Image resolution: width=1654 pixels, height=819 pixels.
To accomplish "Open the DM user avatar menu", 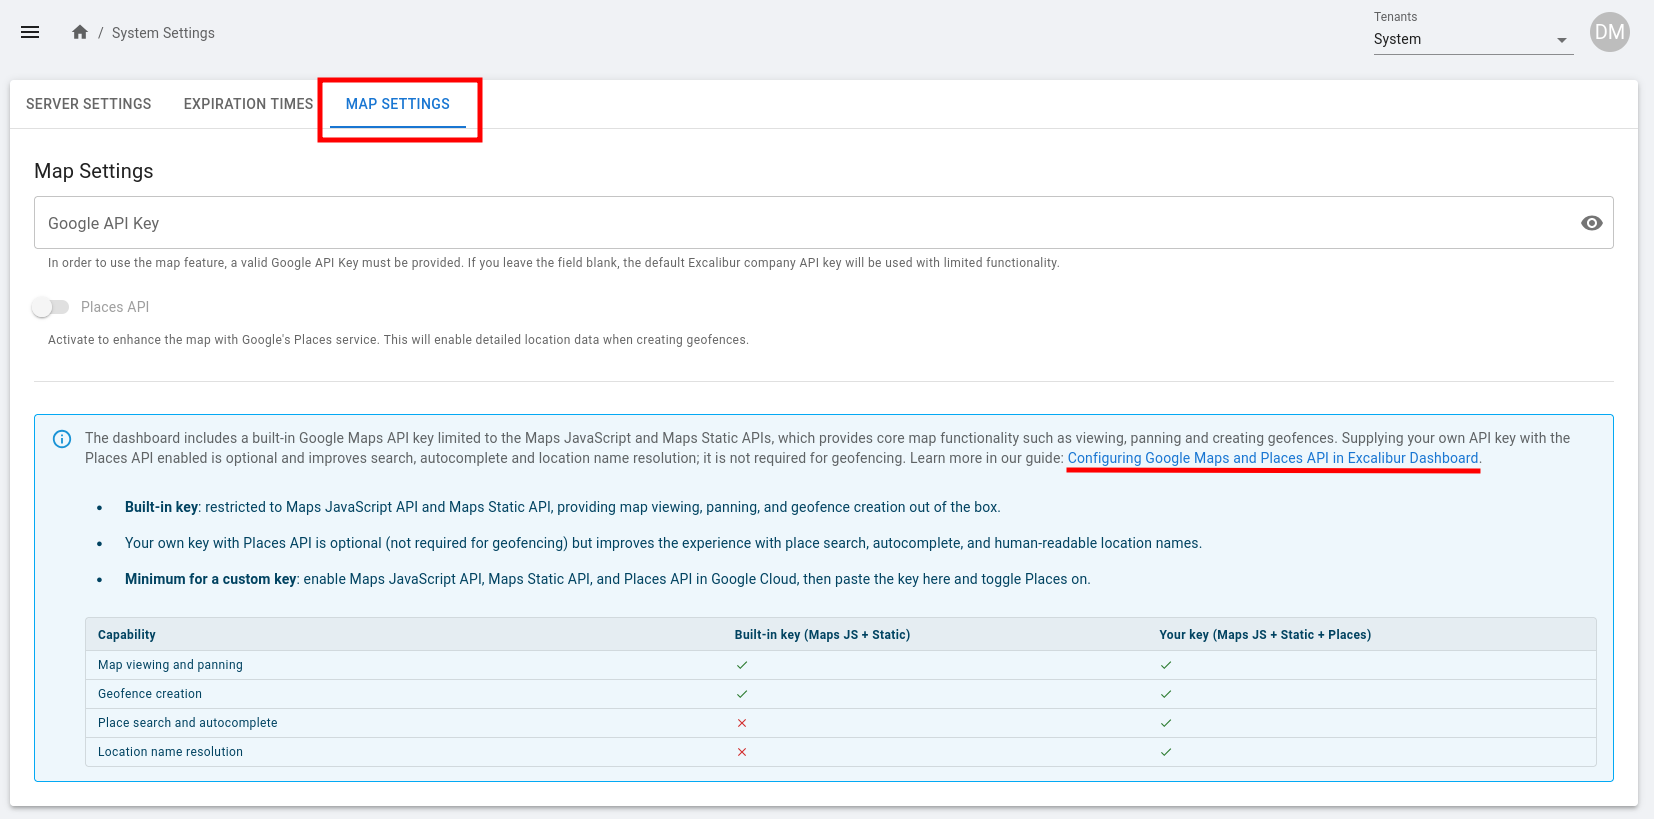I will pos(1609,32).
